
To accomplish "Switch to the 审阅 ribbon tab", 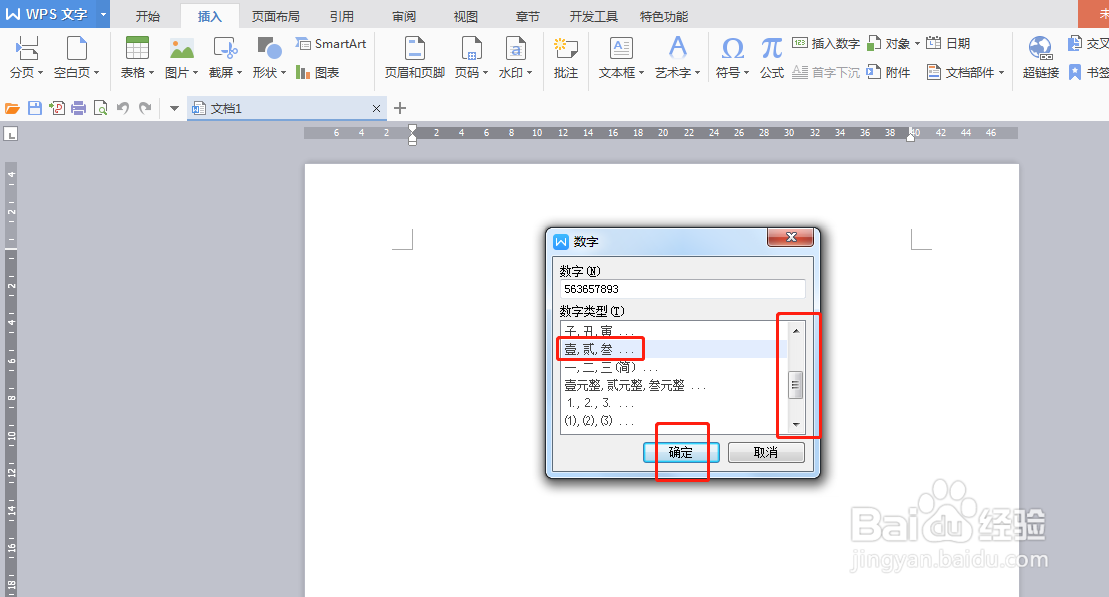I will point(403,15).
